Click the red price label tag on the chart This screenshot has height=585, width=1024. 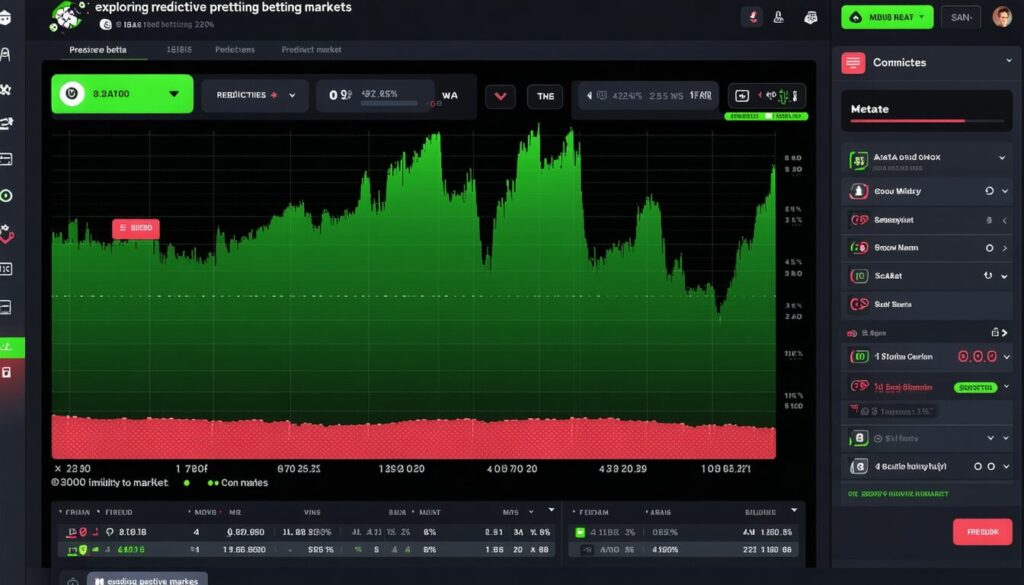(x=136, y=229)
